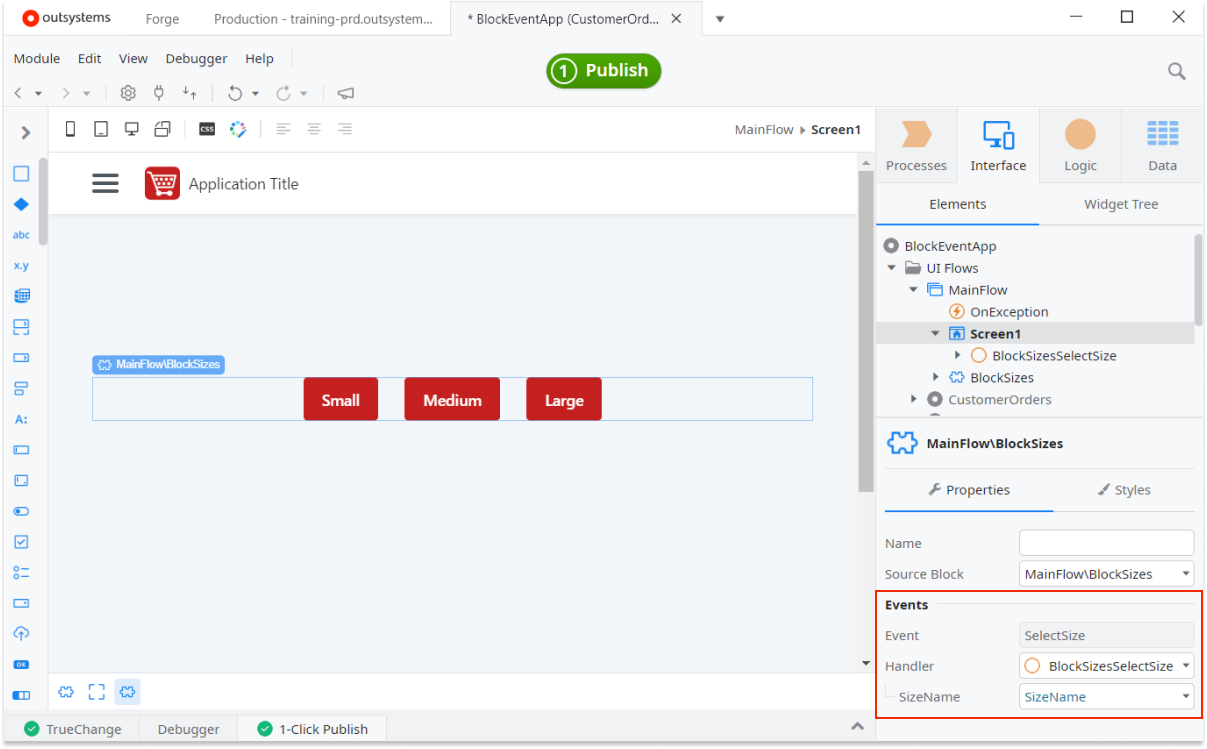Open the CSS style sheet editor
The height and width of the screenshot is (749, 1207).
207,129
